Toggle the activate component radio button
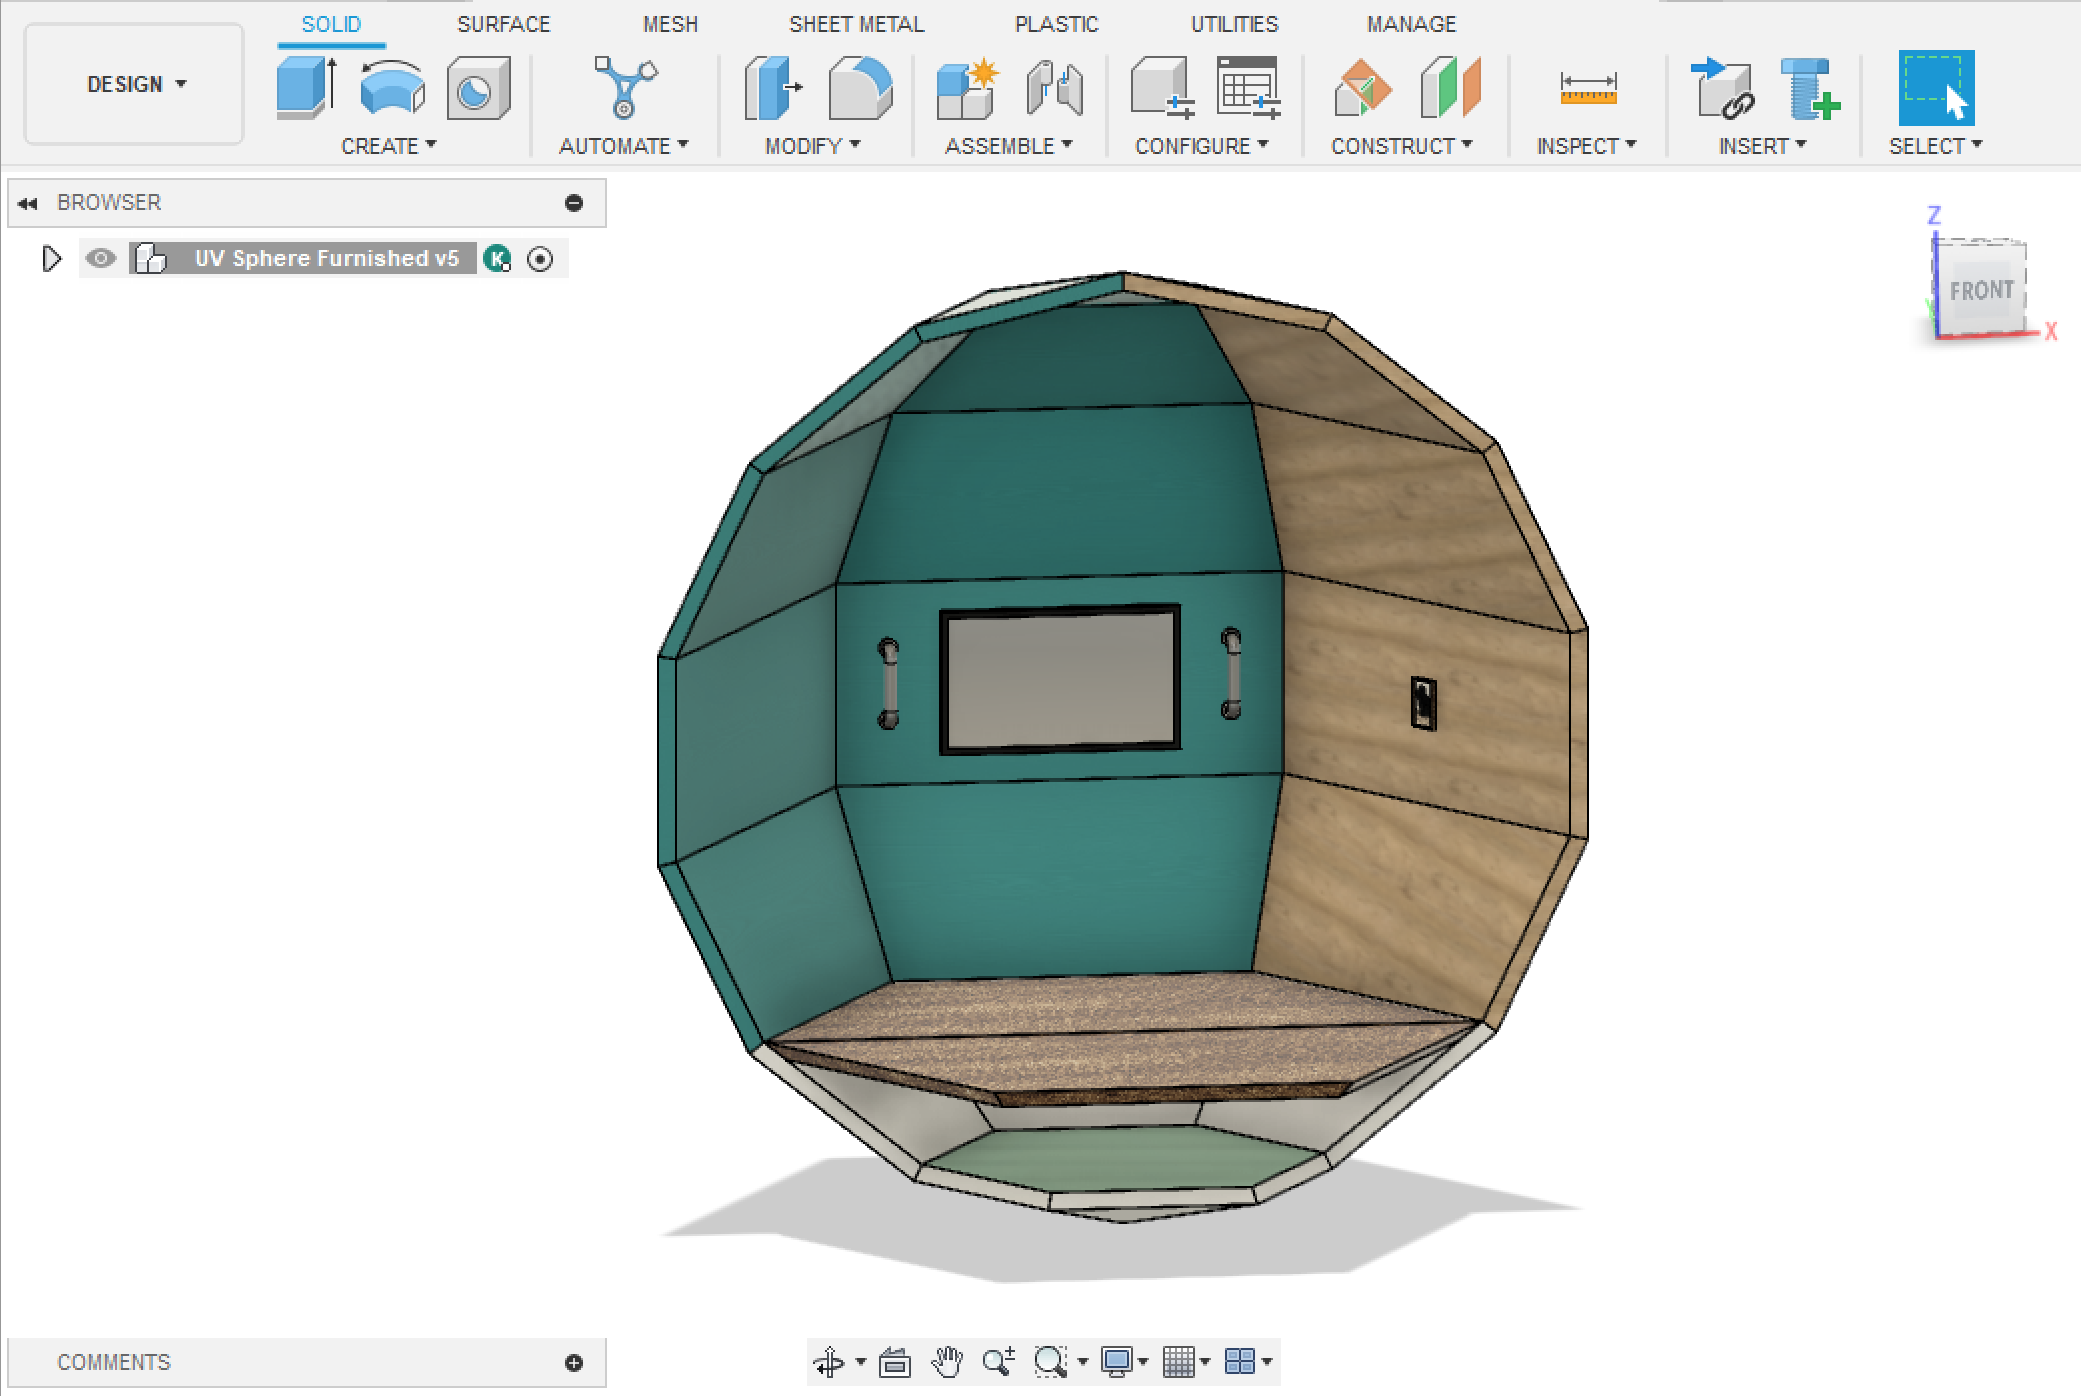The image size is (2081, 1396). 540,259
